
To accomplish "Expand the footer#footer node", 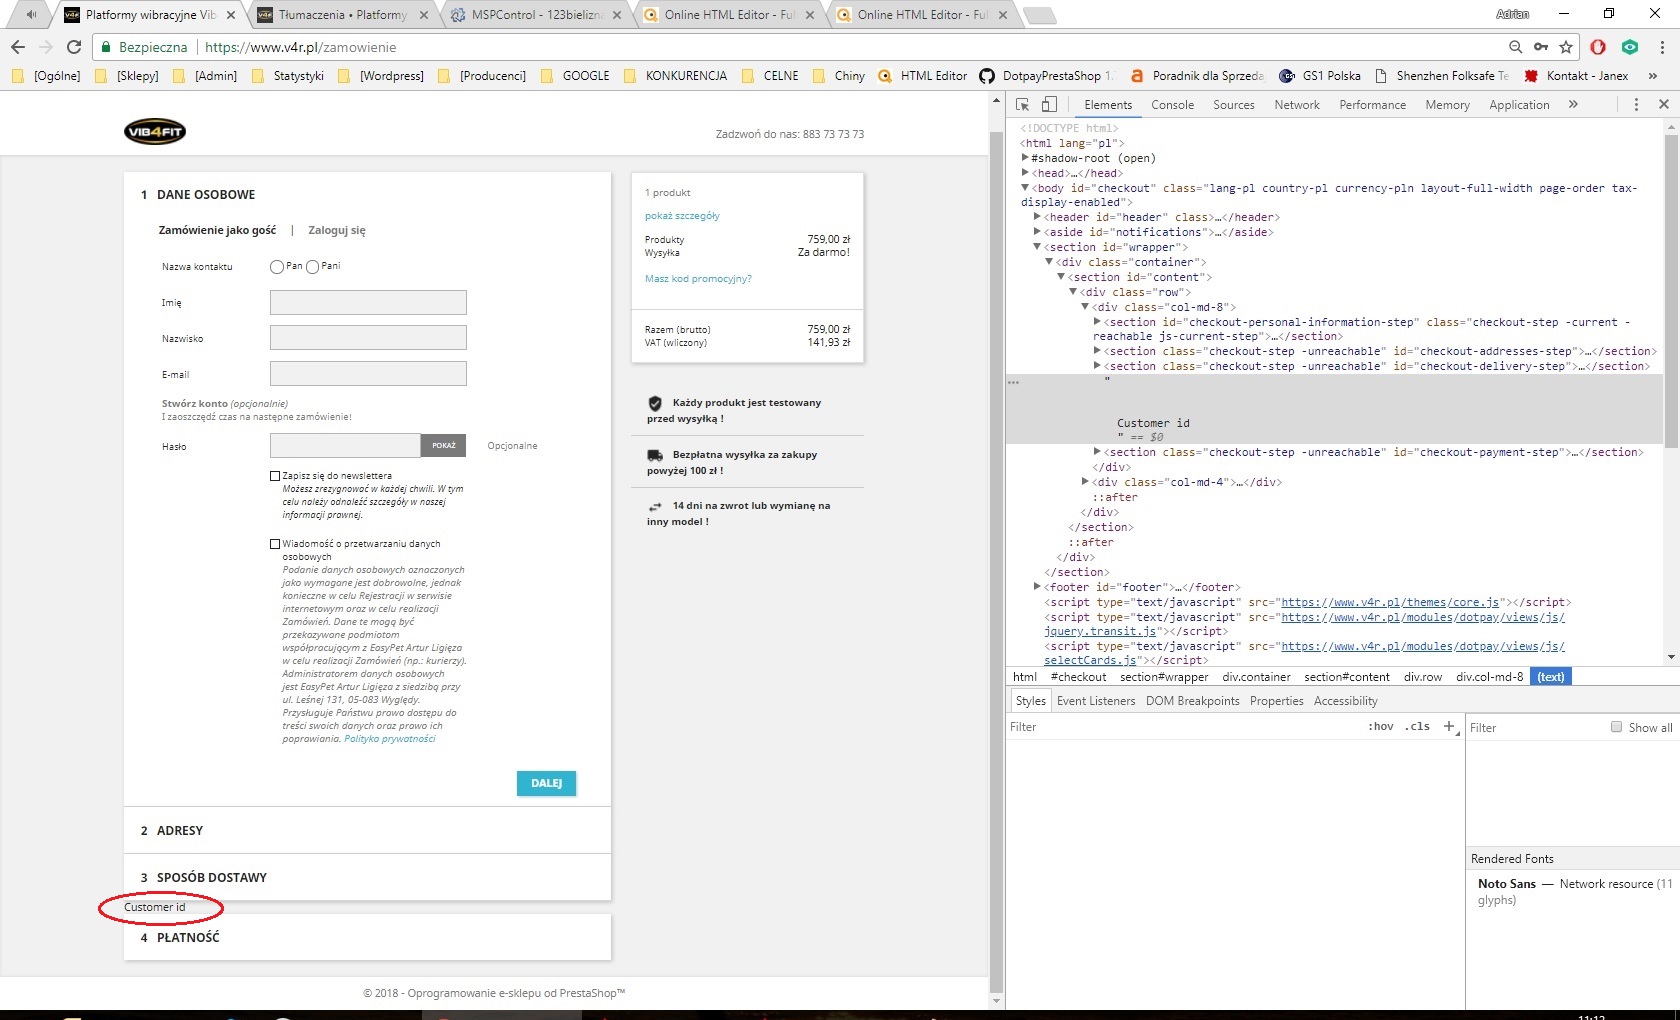I will 1038,587.
